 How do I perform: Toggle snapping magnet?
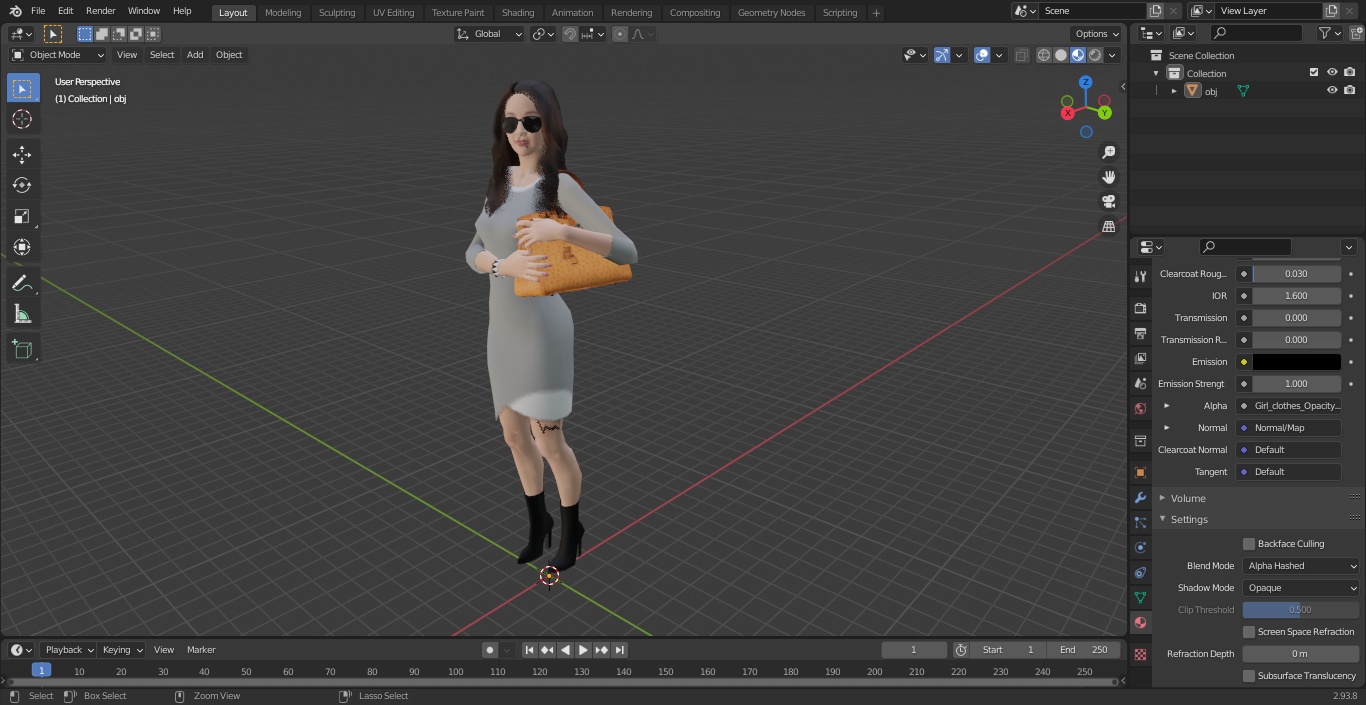(570, 34)
